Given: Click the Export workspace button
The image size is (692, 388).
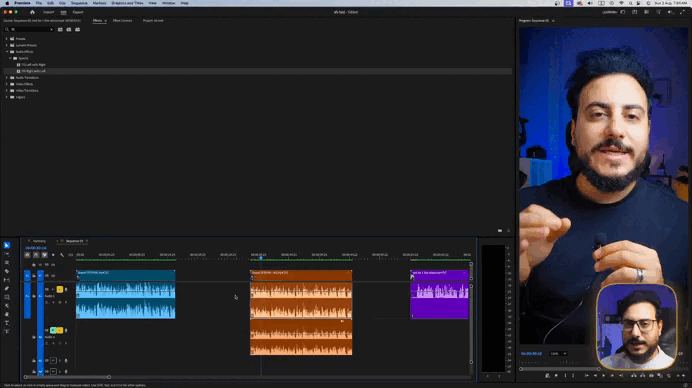Looking at the screenshot, I should pyautogui.click(x=78, y=12).
